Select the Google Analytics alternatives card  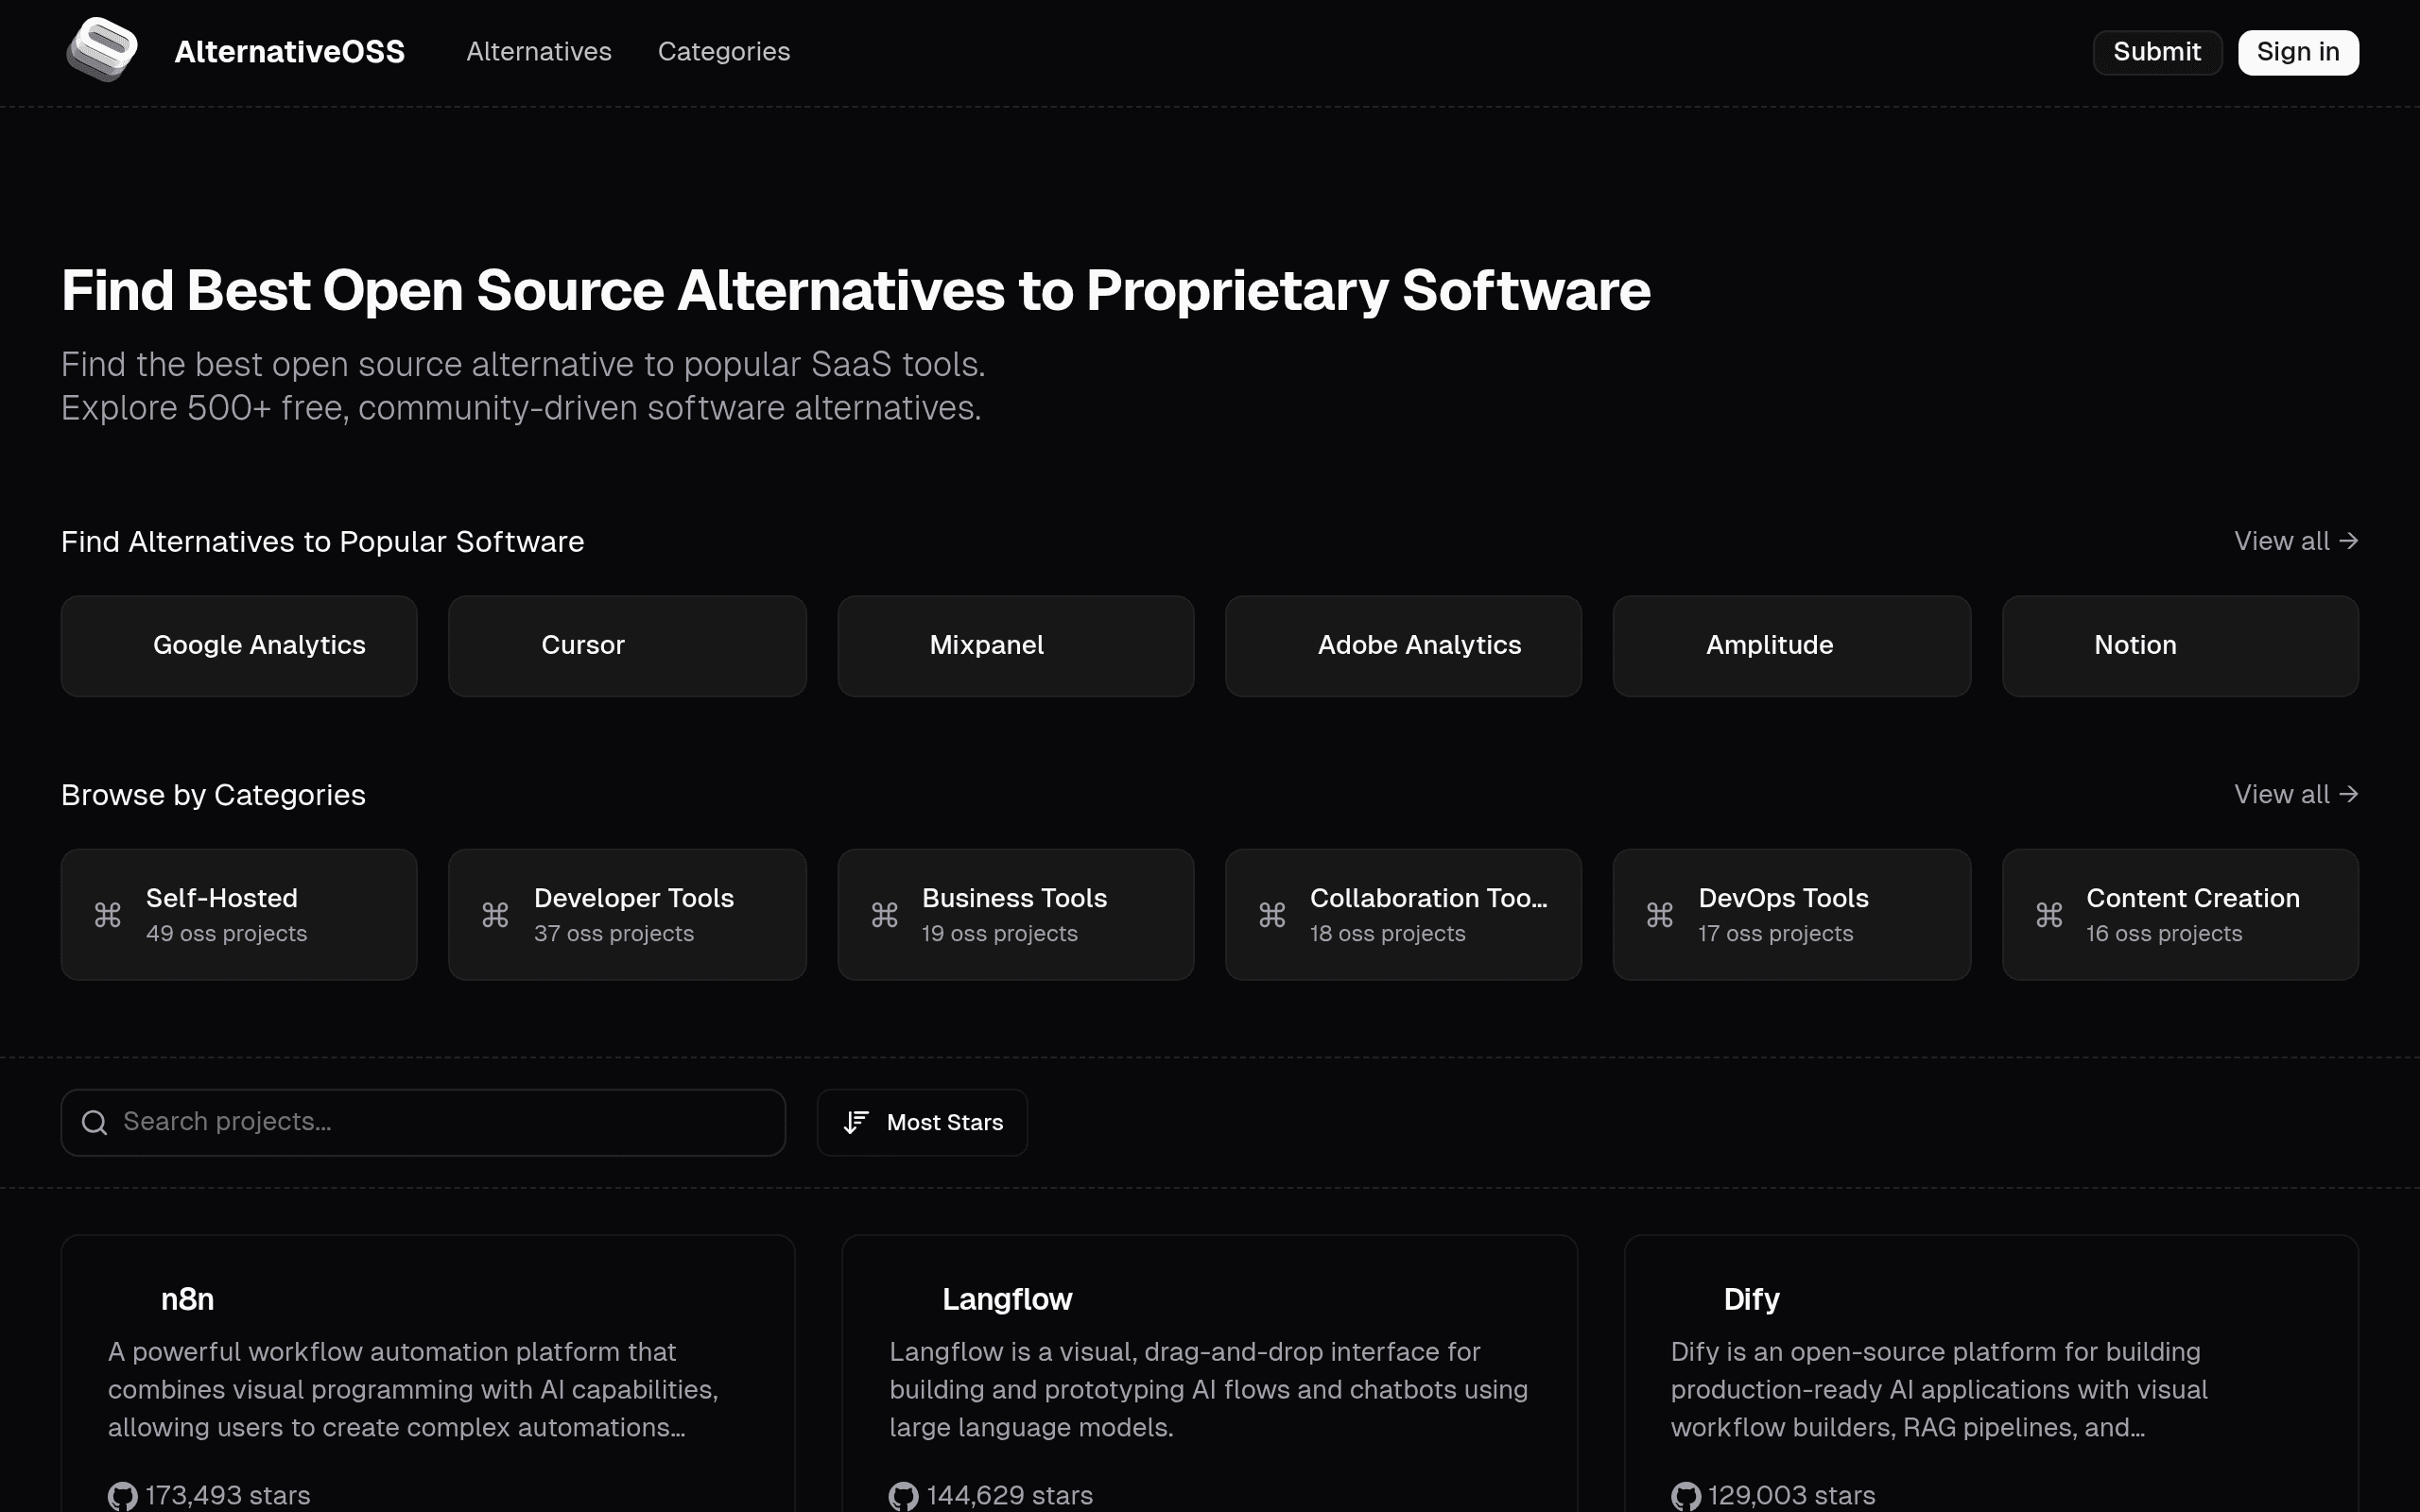[x=239, y=646]
